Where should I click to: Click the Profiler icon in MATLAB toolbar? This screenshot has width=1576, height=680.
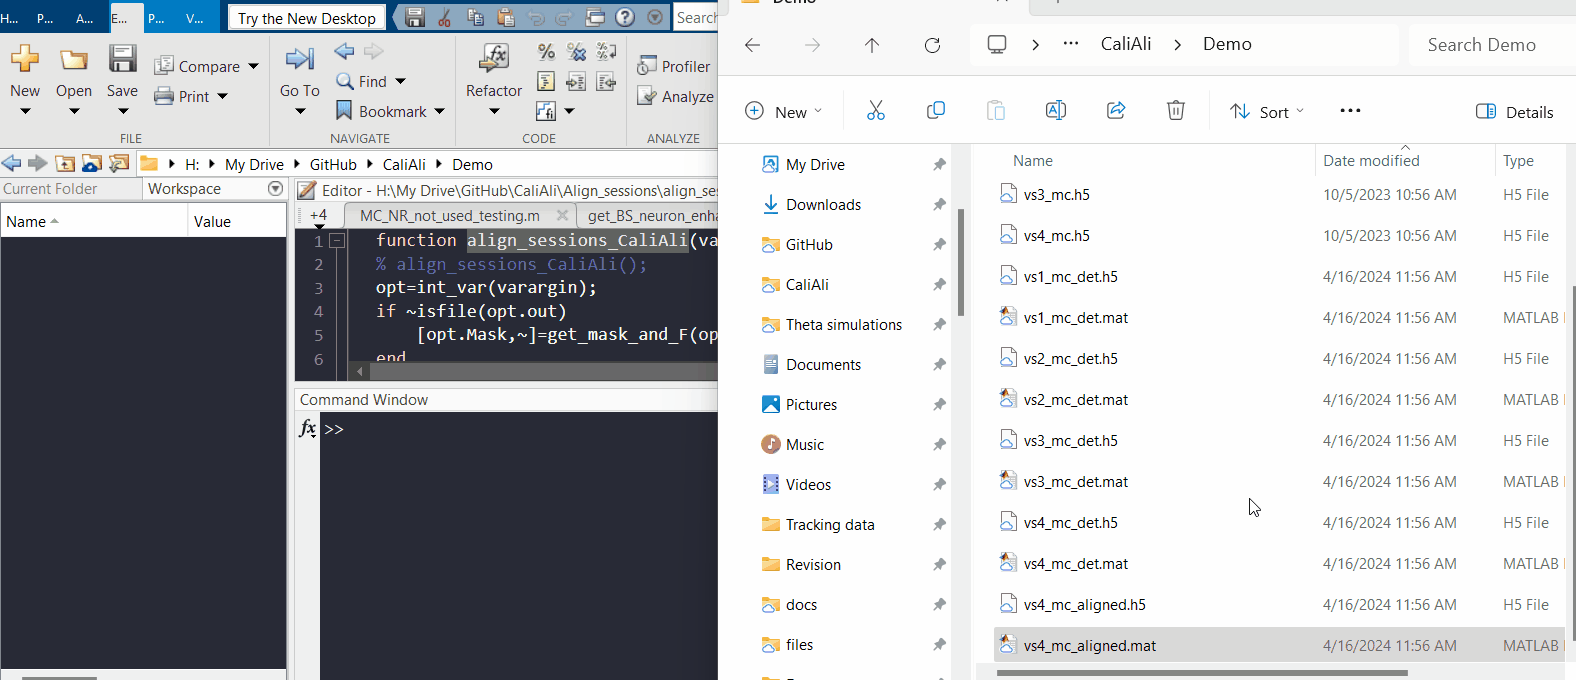click(647, 66)
